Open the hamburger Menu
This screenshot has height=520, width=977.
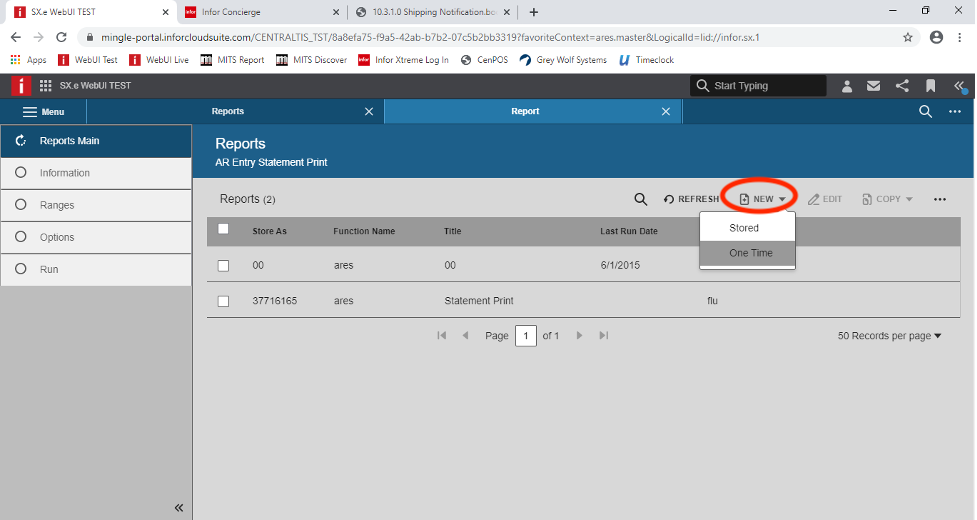(44, 112)
